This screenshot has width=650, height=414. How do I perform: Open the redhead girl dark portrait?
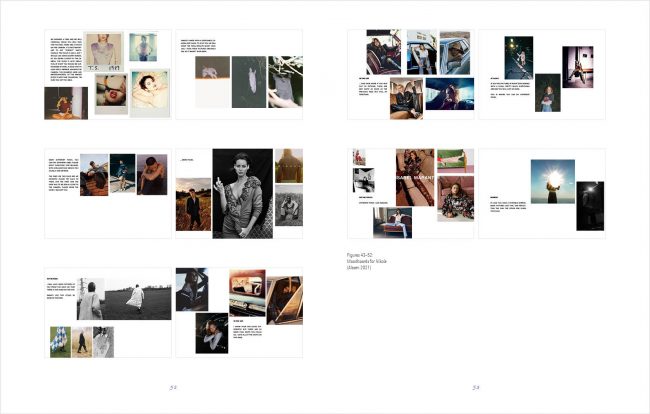pyautogui.click(x=548, y=93)
